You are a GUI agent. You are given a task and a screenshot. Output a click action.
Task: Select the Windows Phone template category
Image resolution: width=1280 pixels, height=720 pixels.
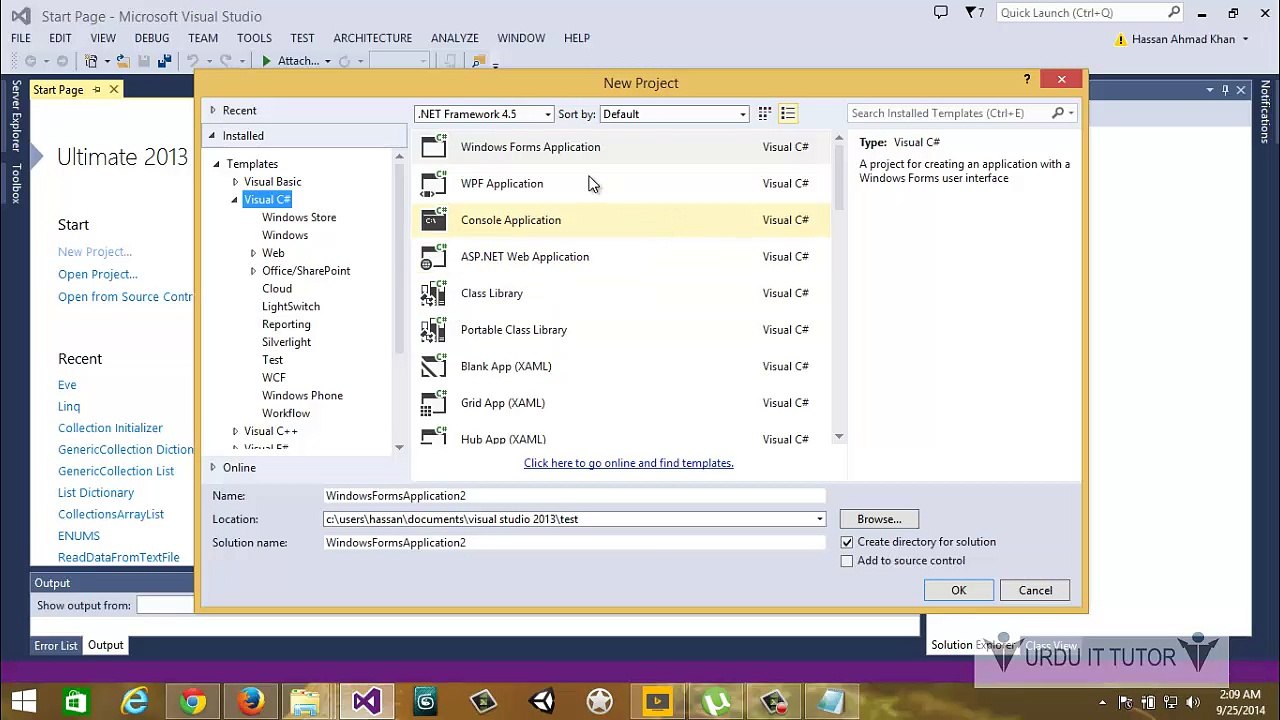pos(302,395)
